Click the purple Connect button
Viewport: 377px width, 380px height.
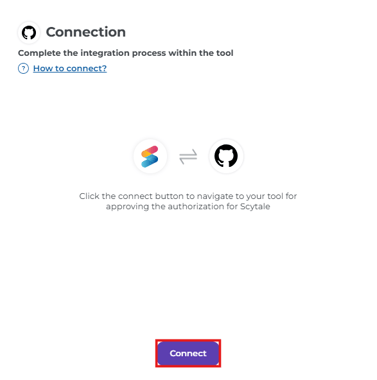click(x=188, y=353)
